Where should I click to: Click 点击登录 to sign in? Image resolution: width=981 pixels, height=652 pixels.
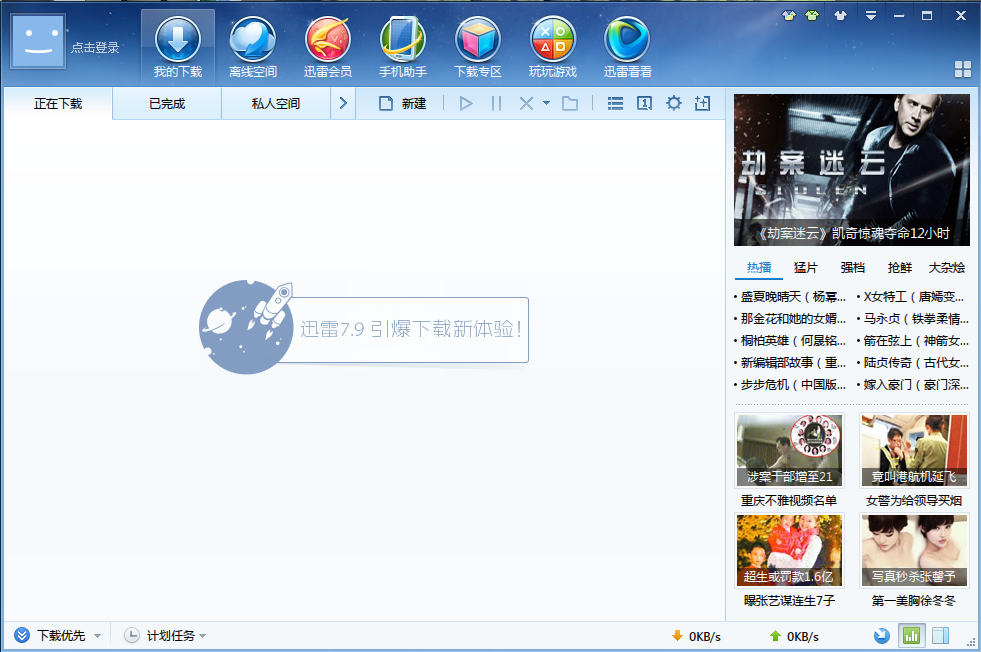pos(95,47)
